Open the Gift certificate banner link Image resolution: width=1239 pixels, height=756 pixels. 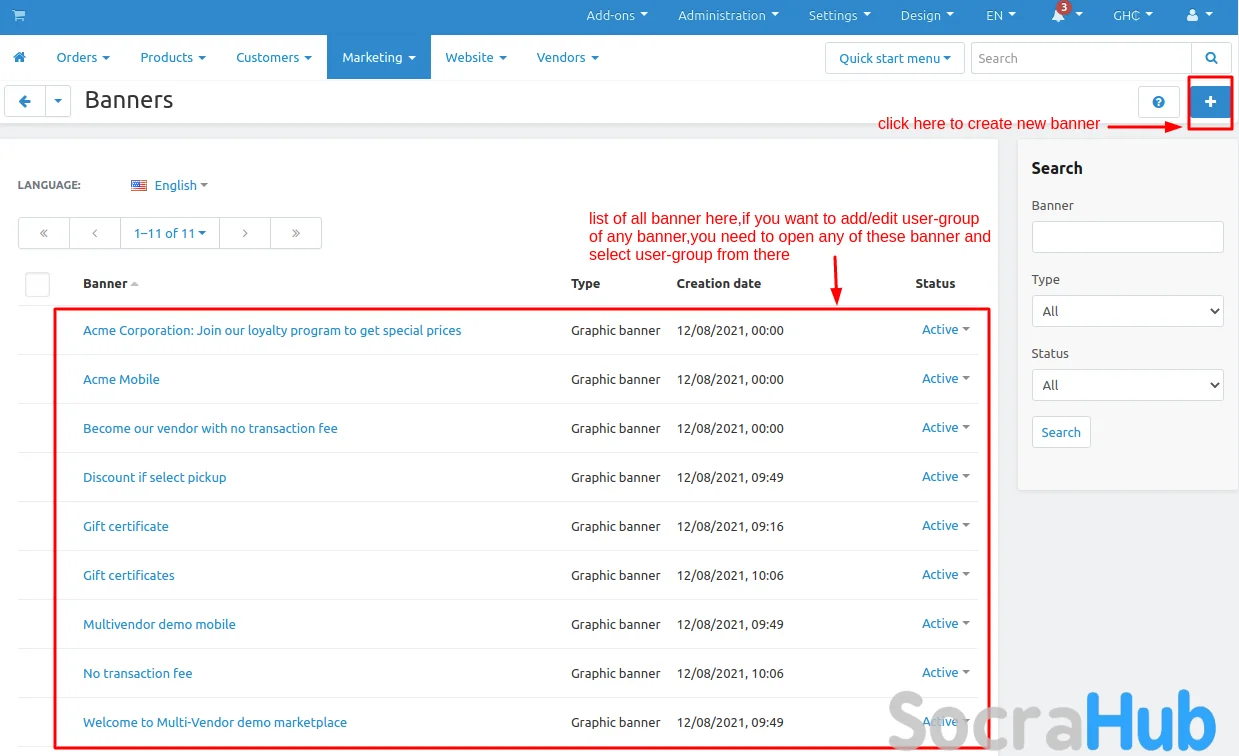click(126, 526)
